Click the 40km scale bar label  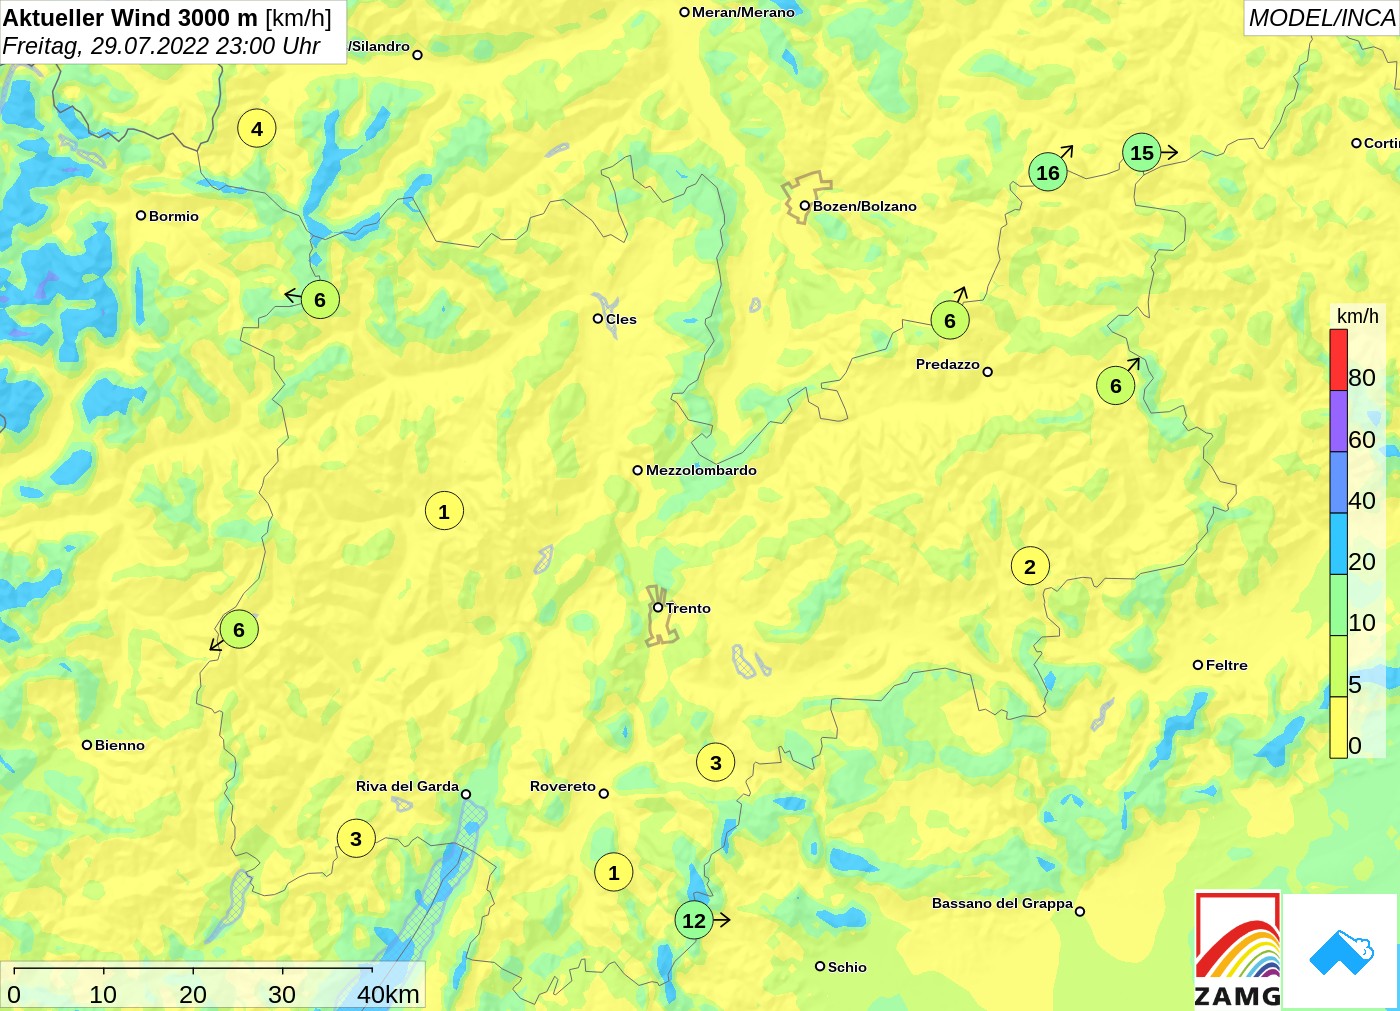pos(389,994)
